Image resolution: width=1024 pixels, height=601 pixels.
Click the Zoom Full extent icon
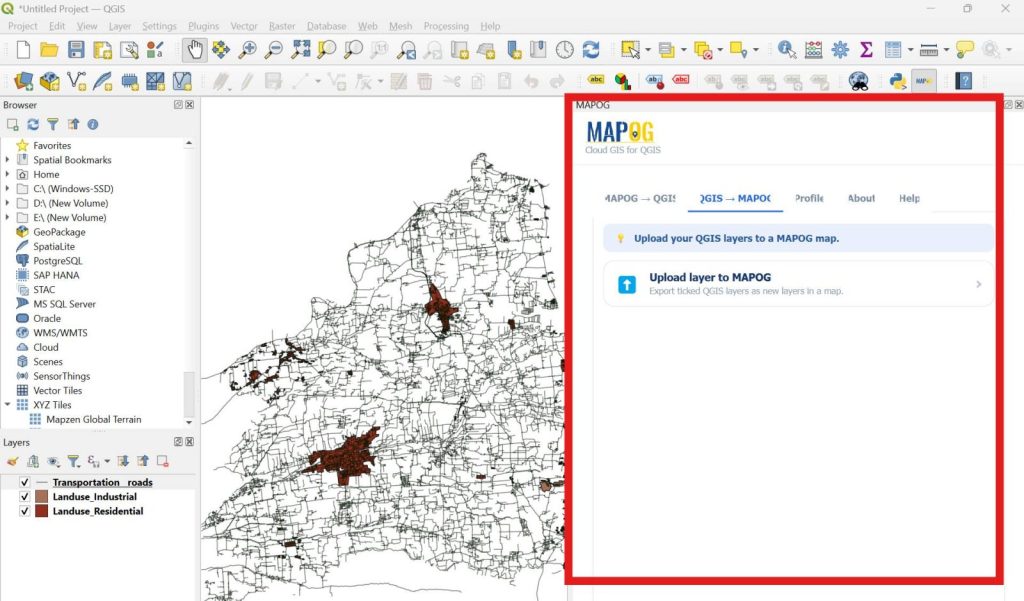click(300, 50)
